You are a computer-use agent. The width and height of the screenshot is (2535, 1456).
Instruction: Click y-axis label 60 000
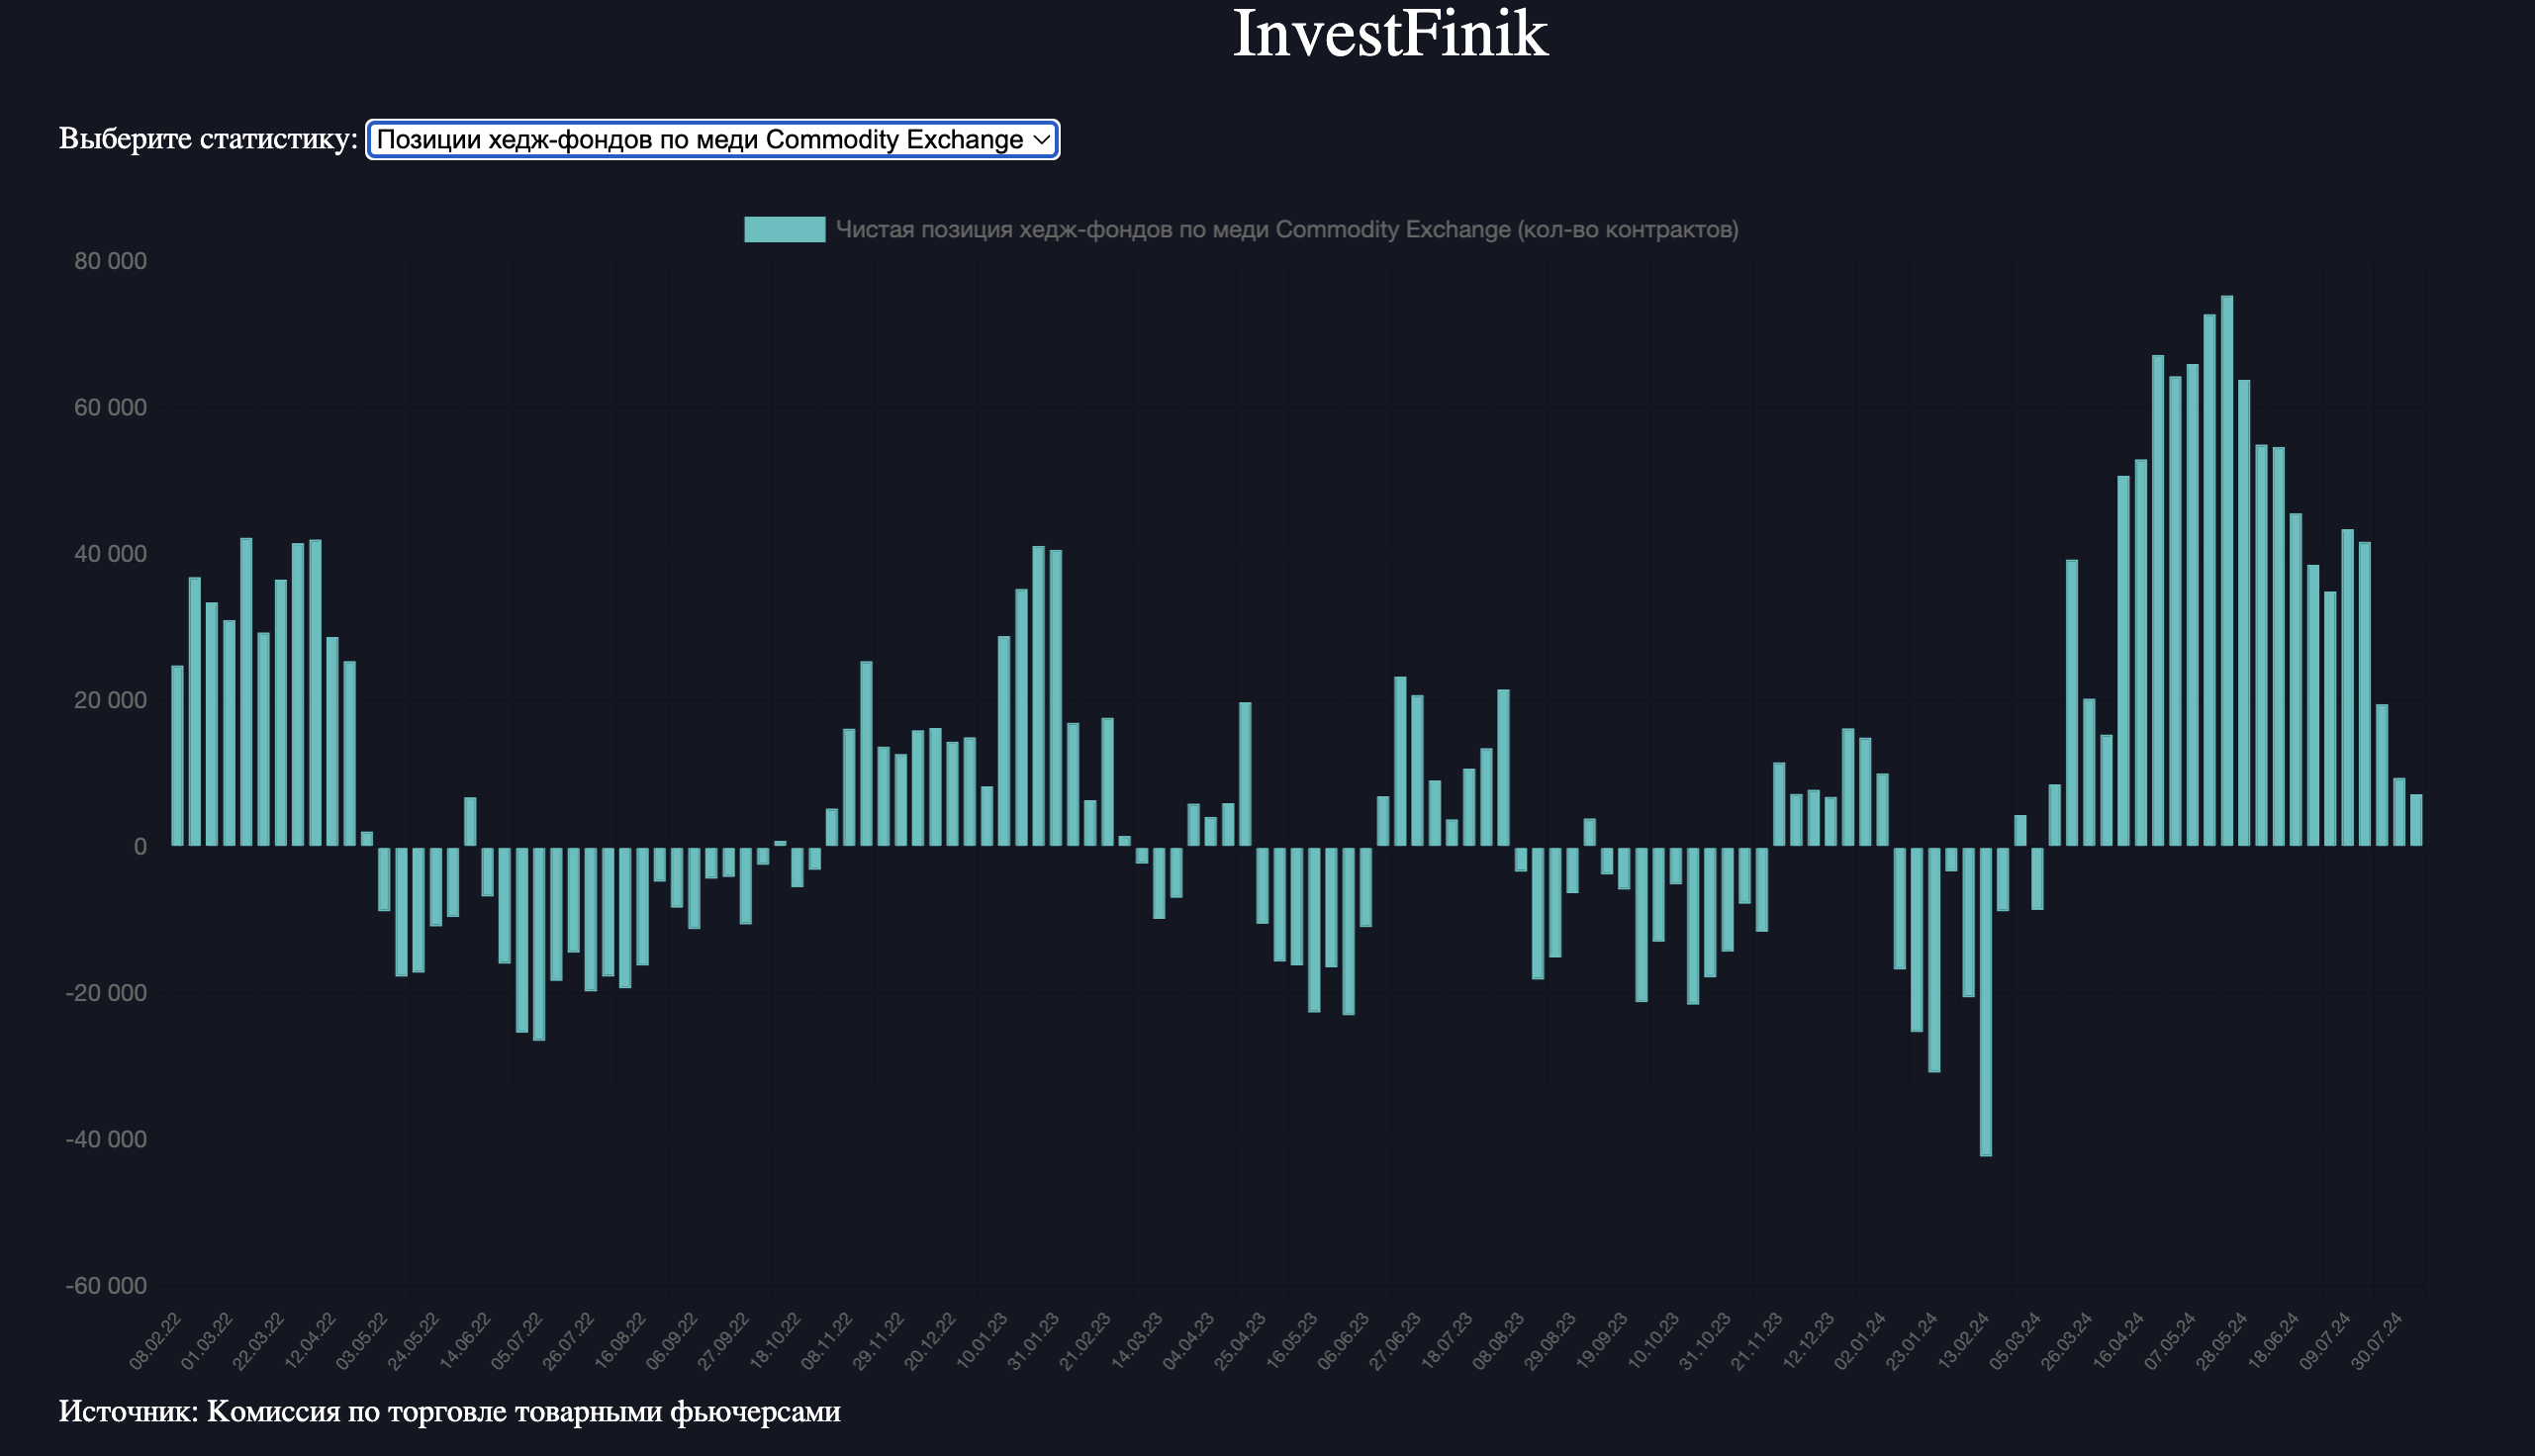coord(110,407)
